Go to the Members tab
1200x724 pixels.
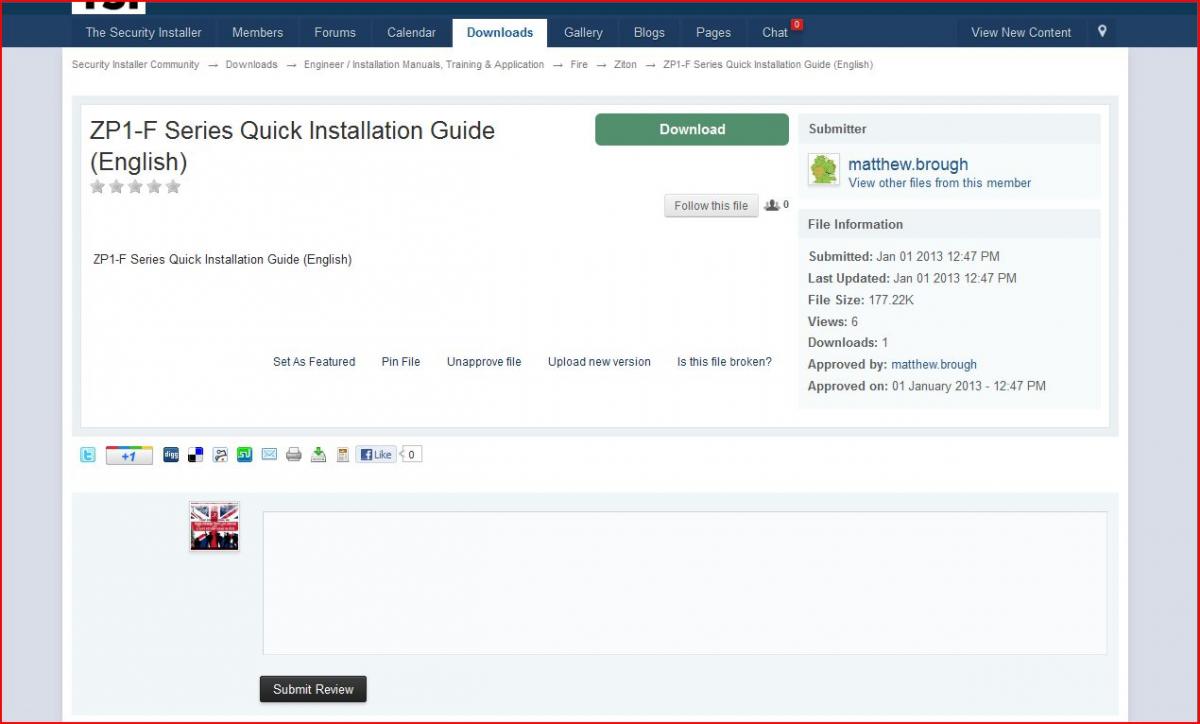tap(258, 32)
